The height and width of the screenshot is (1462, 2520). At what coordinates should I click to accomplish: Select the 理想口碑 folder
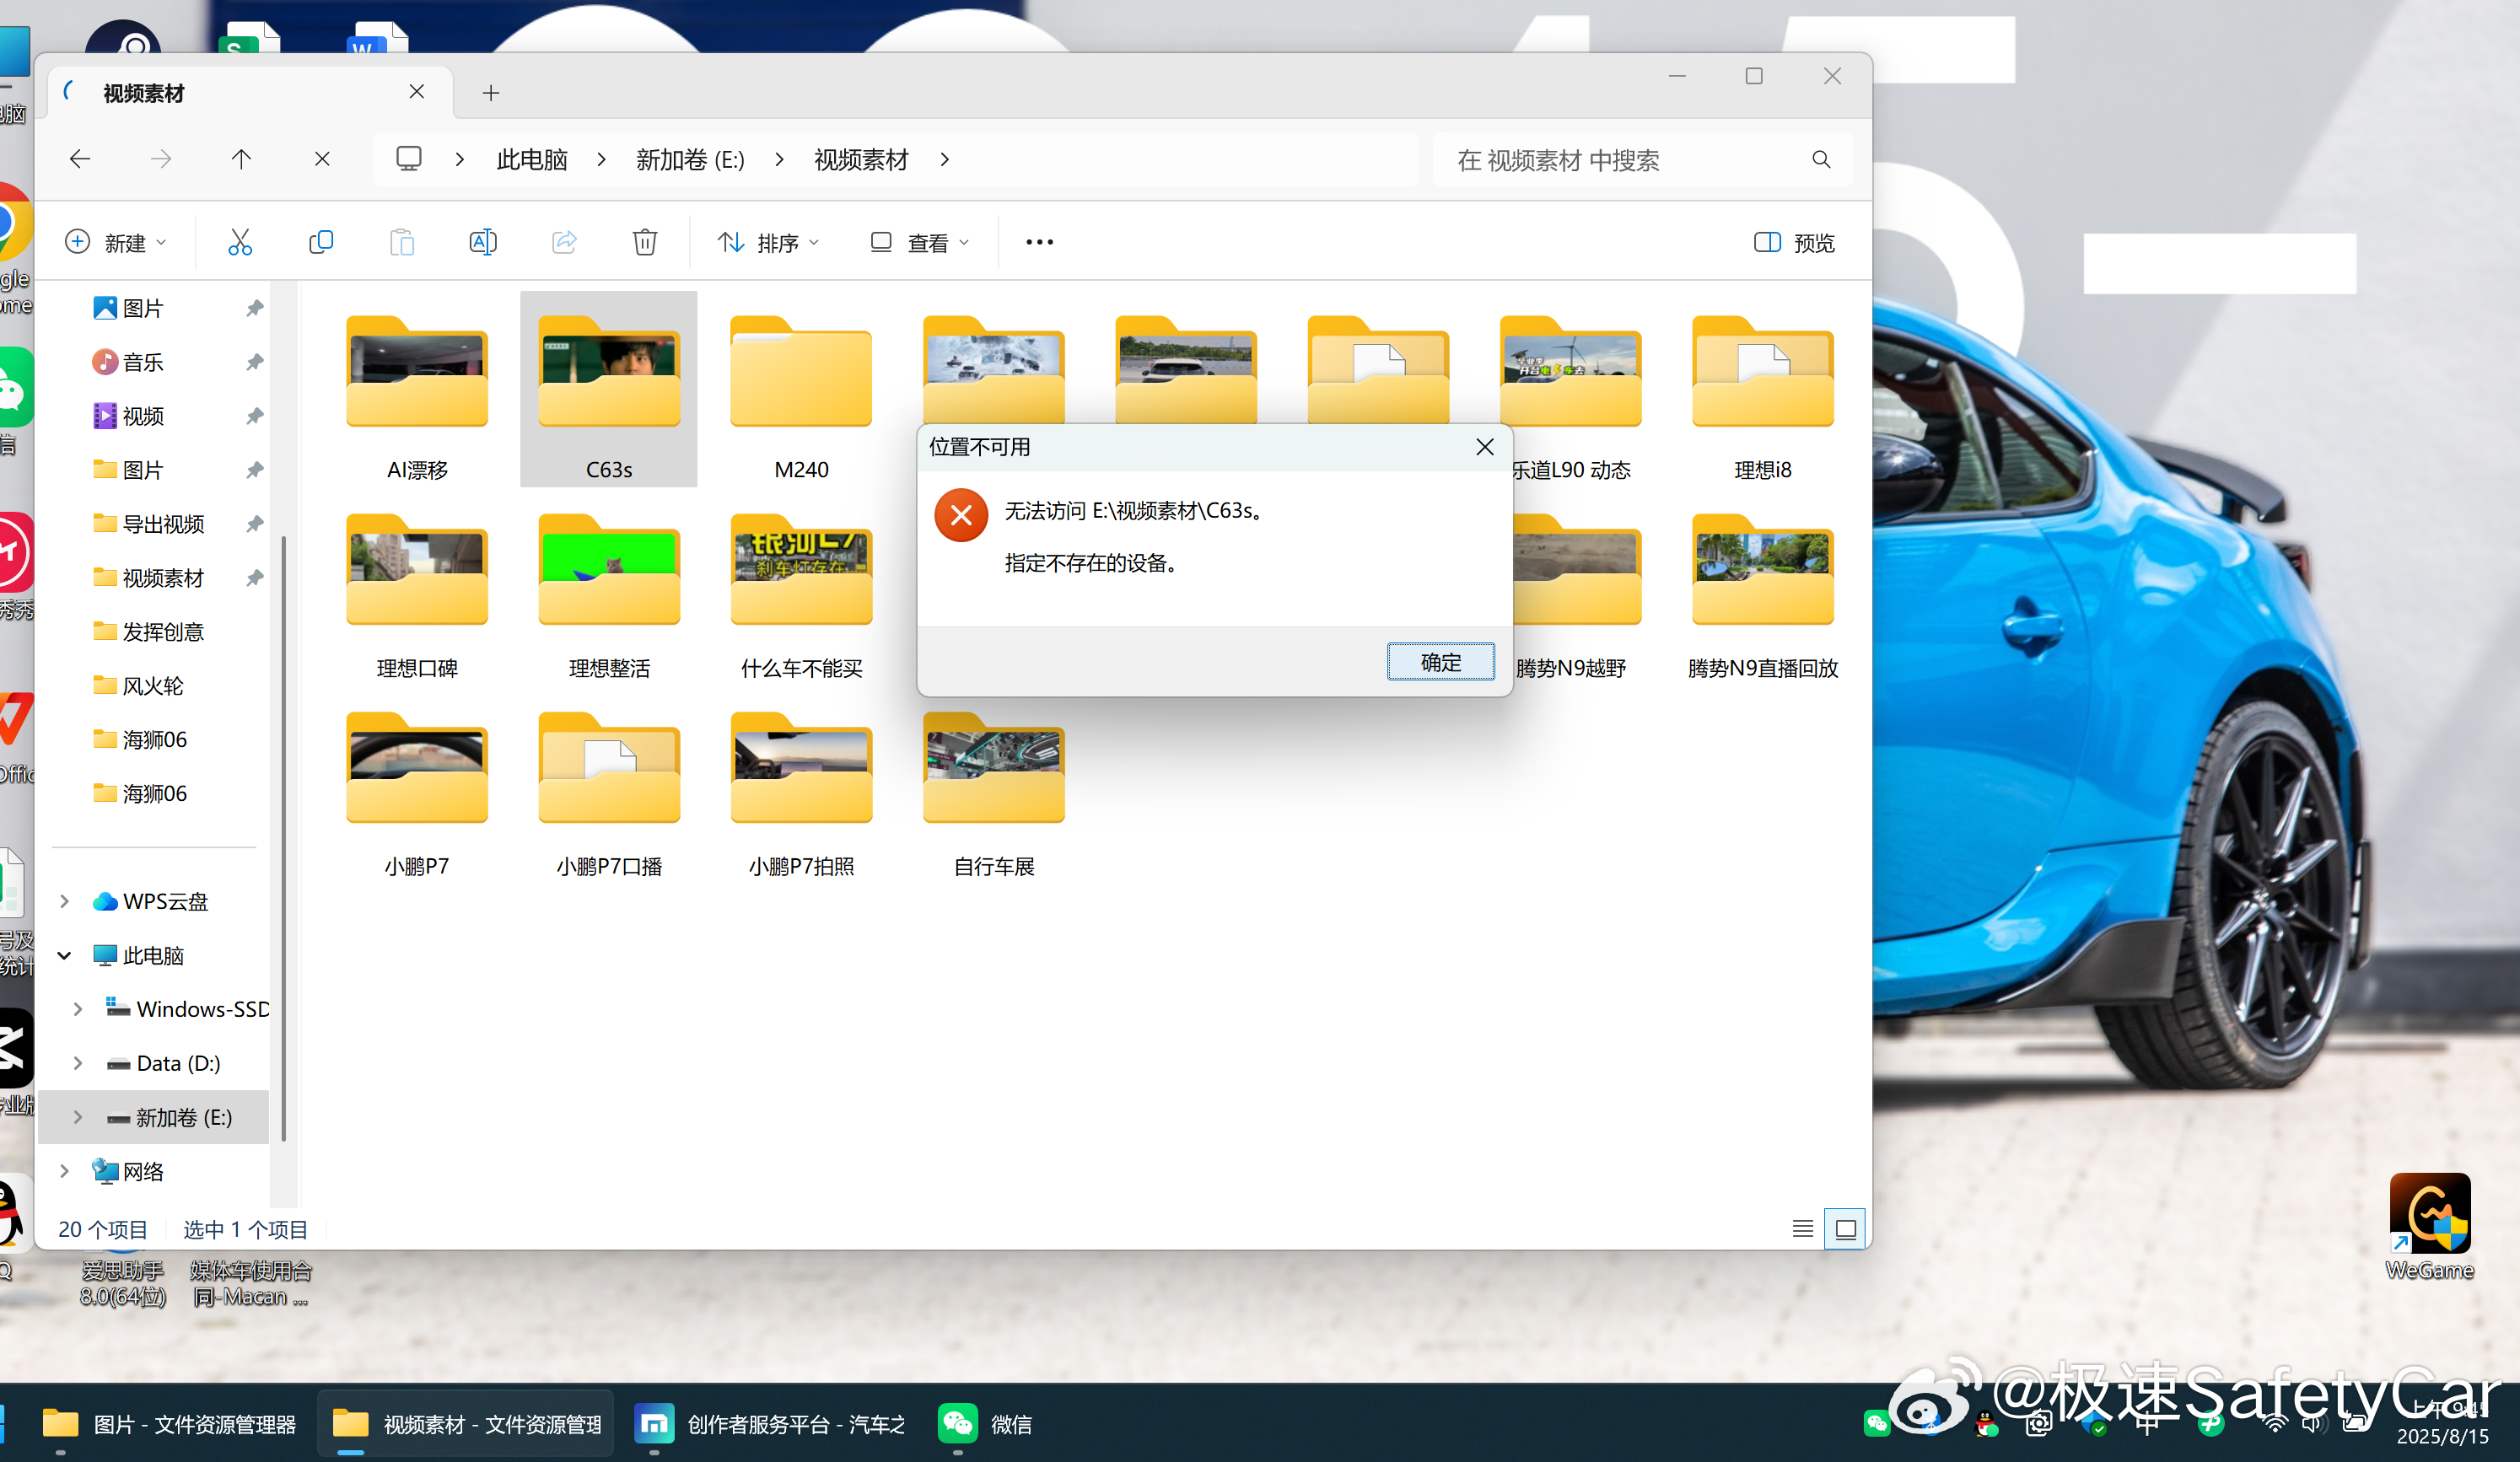click(417, 588)
